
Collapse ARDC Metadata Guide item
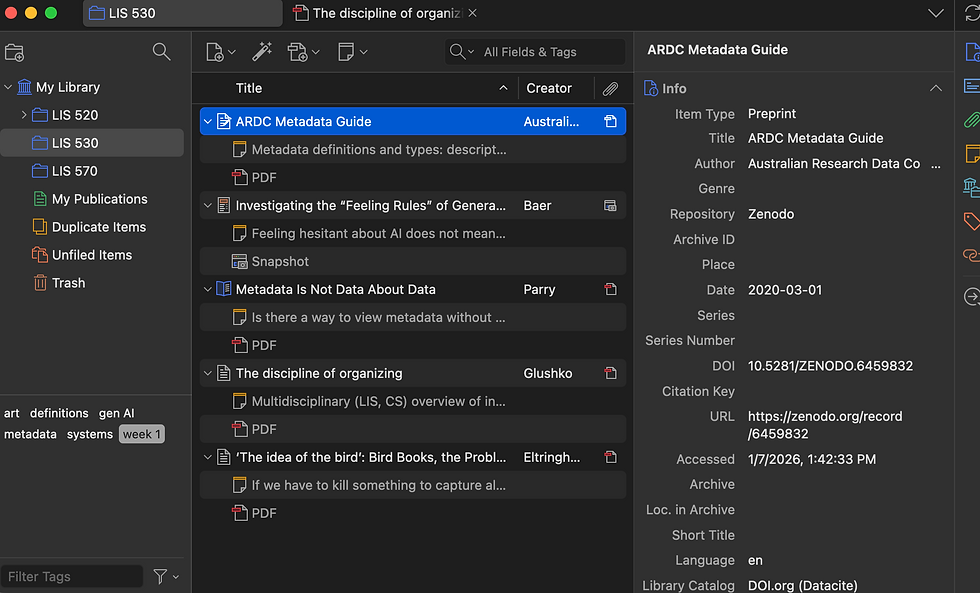(x=208, y=121)
